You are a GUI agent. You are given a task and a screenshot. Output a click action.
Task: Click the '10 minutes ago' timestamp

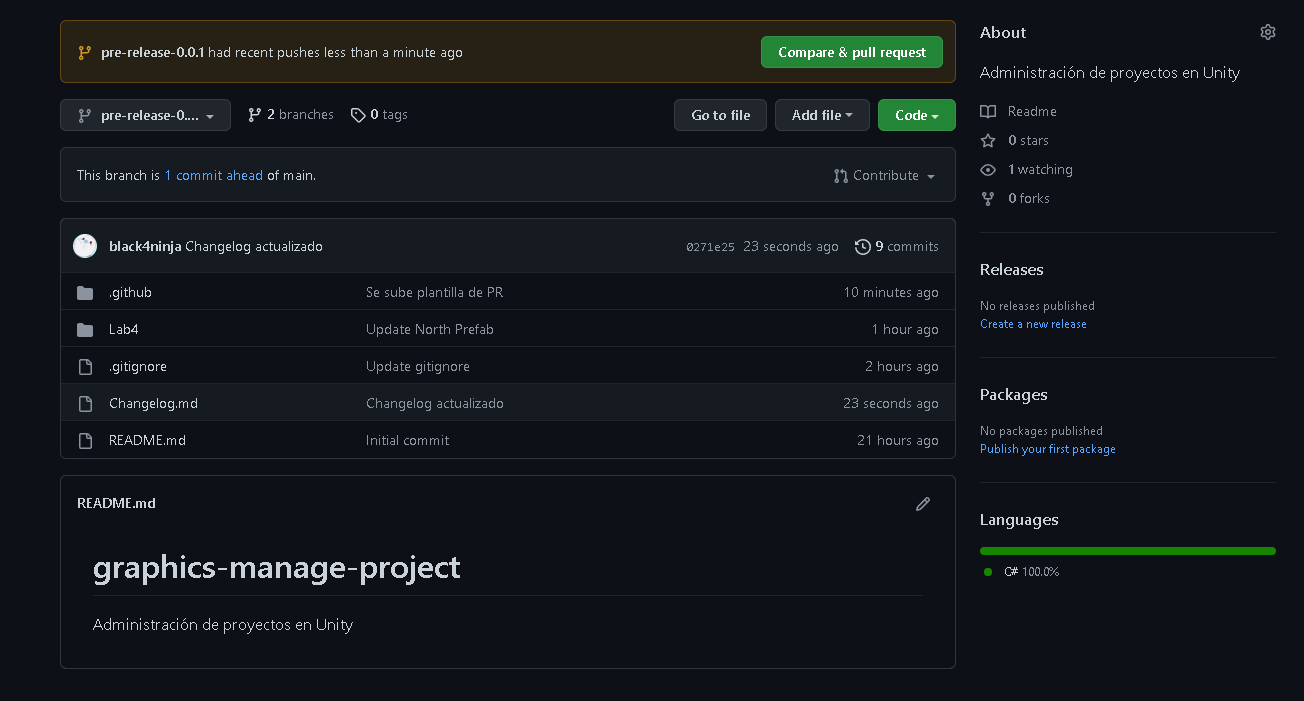891,293
